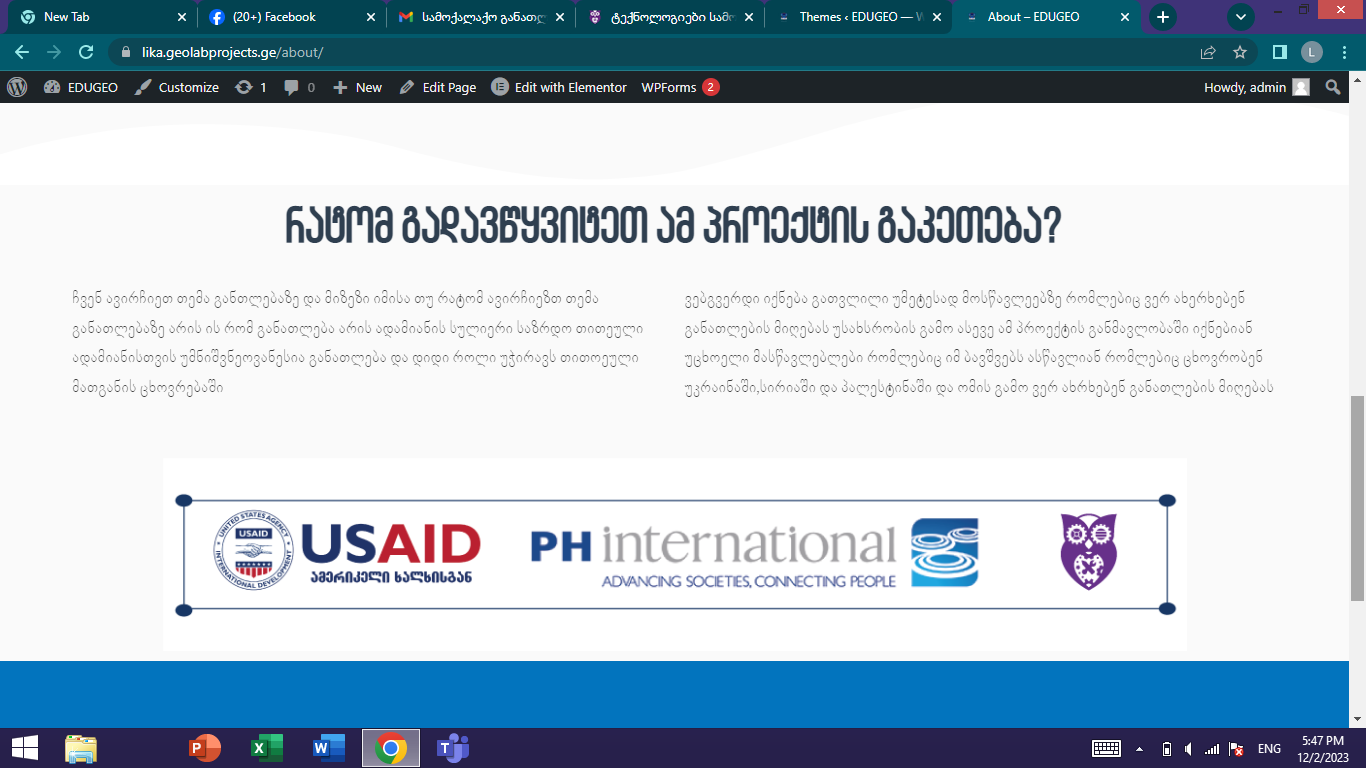Open browser side panel
1366x768 pixels.
(x=1280, y=52)
